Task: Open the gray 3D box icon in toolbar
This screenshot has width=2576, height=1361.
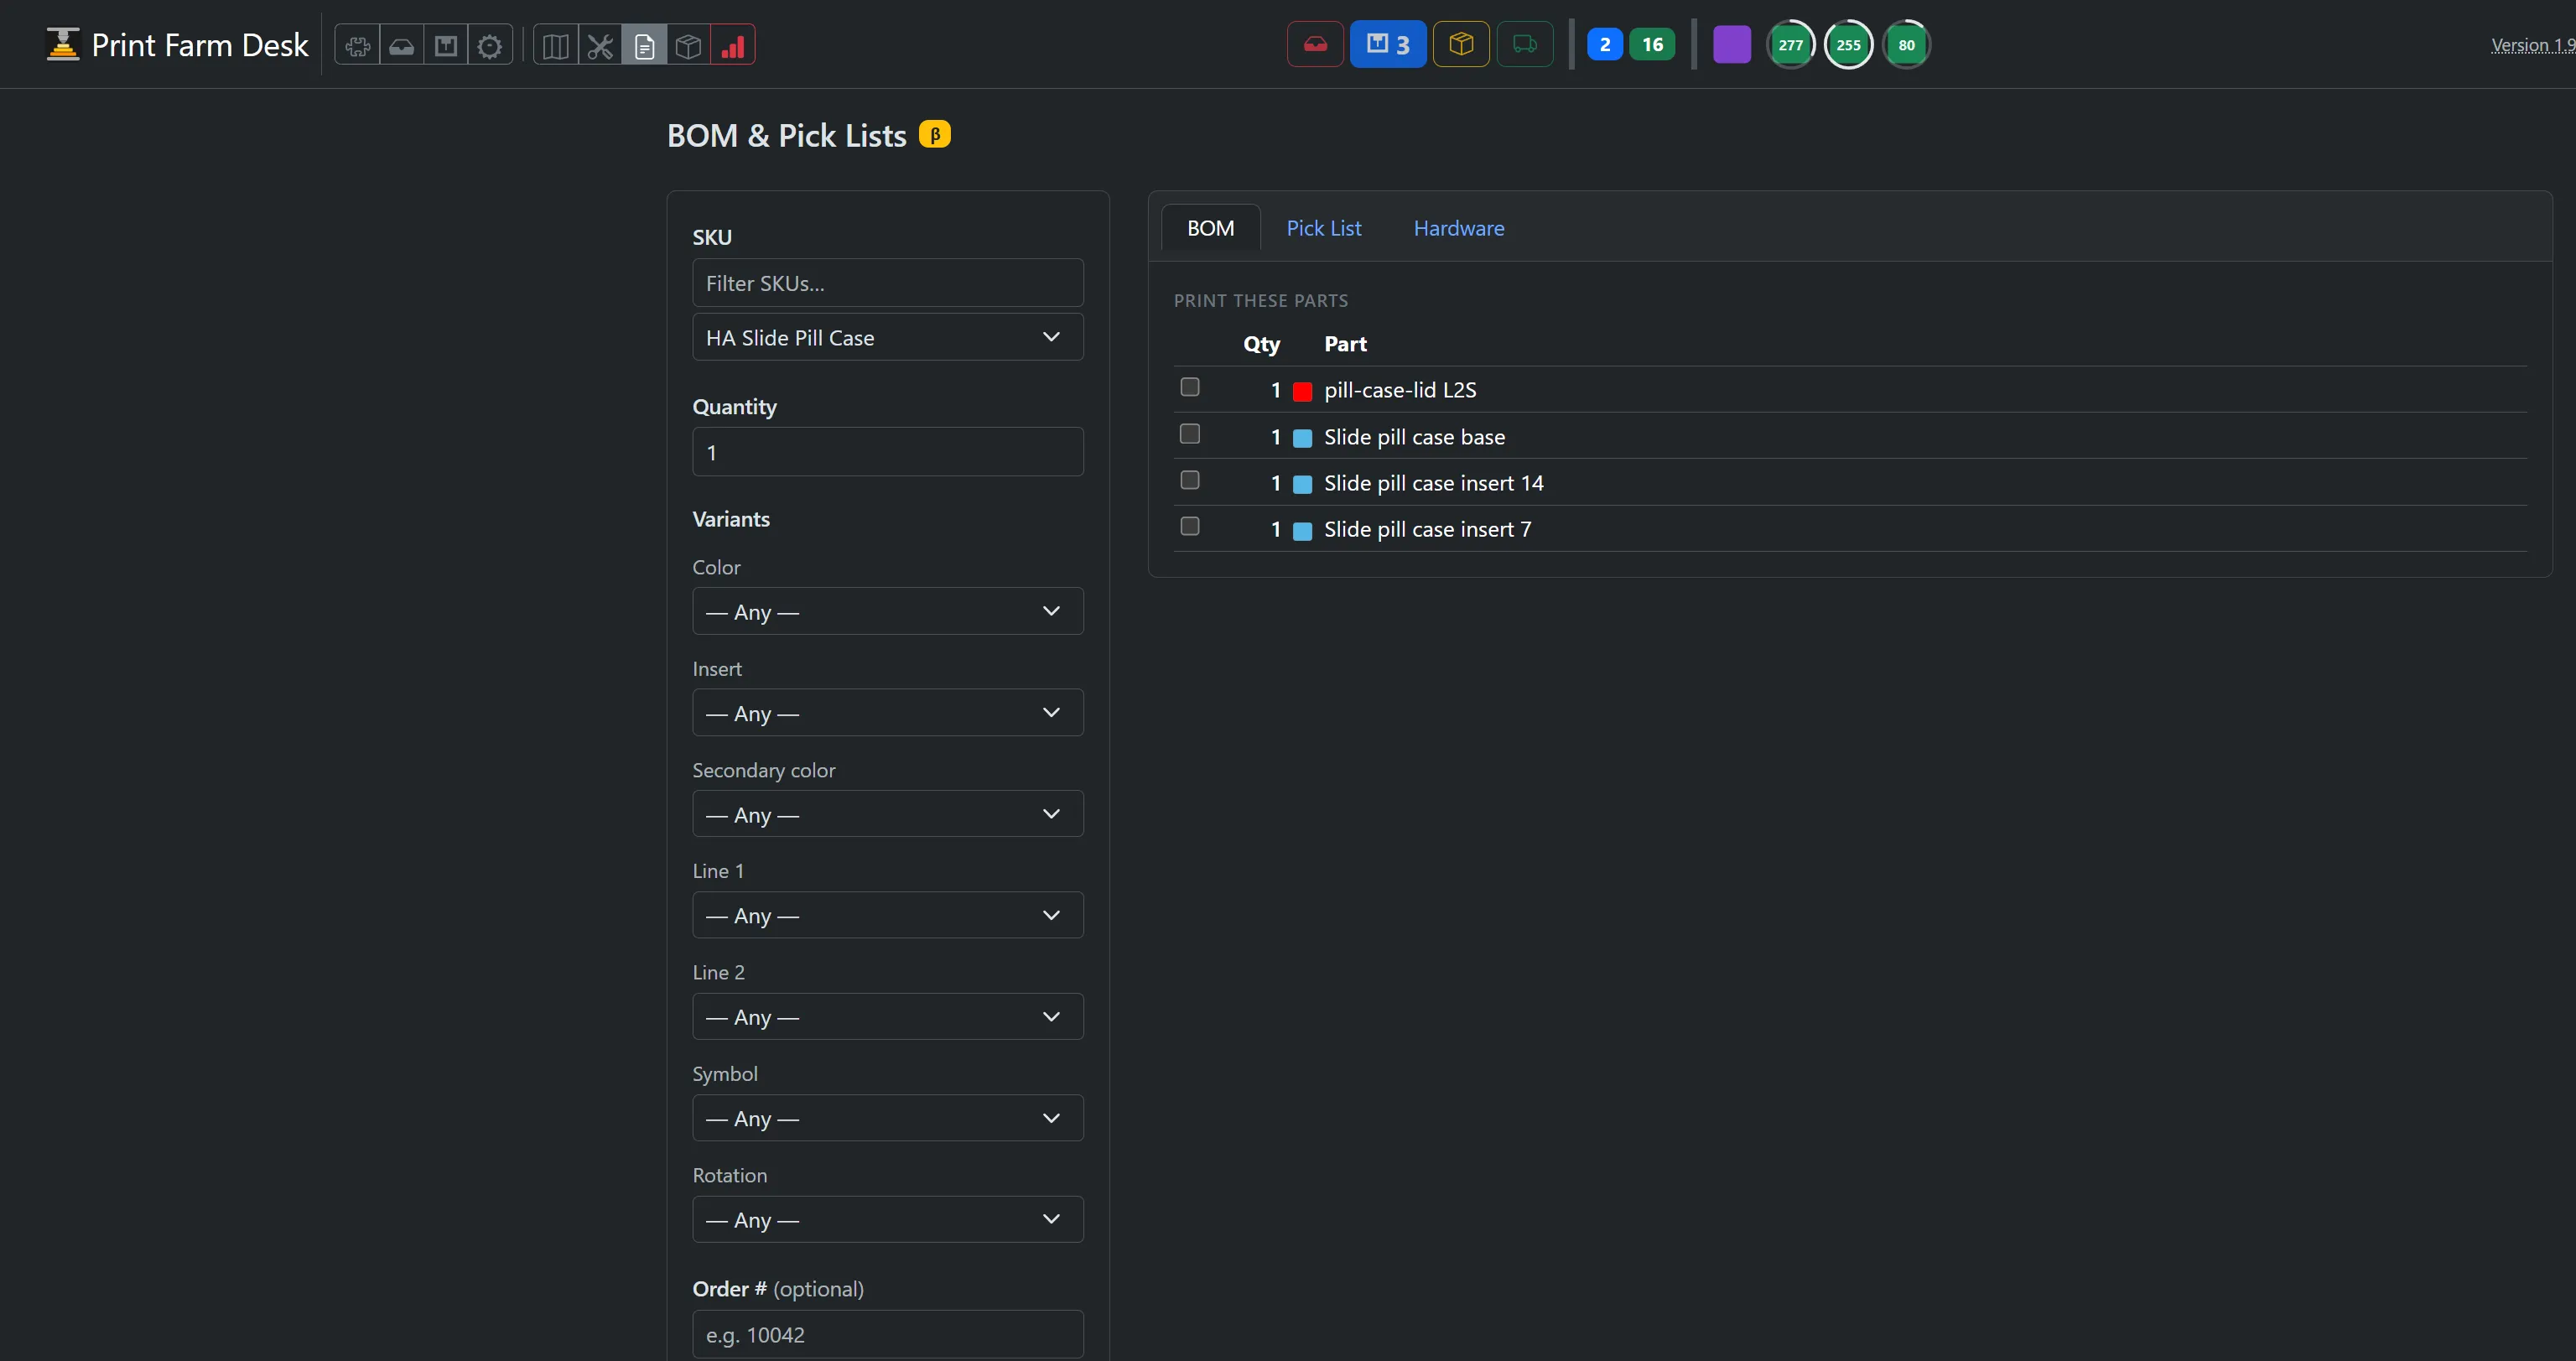Action: click(688, 45)
